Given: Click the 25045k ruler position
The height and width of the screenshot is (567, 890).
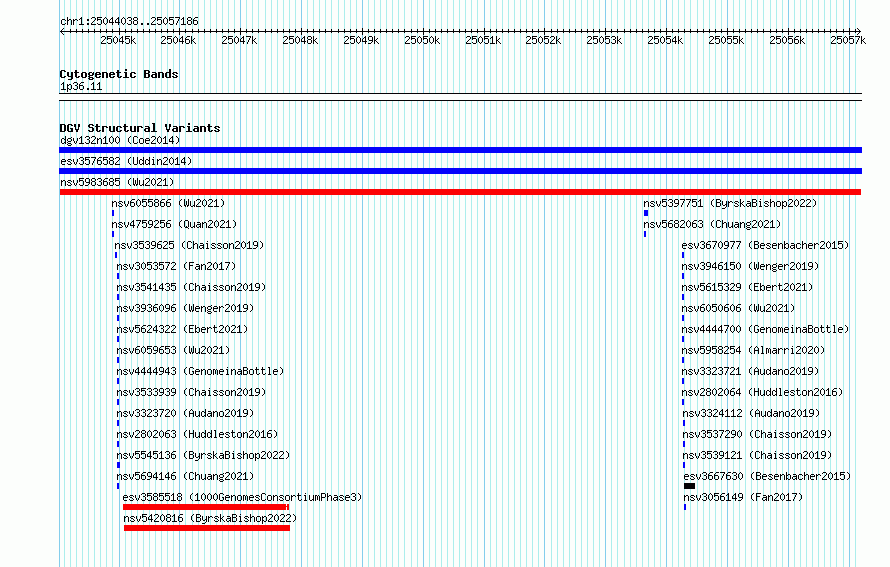Looking at the screenshot, I should tap(118, 40).
